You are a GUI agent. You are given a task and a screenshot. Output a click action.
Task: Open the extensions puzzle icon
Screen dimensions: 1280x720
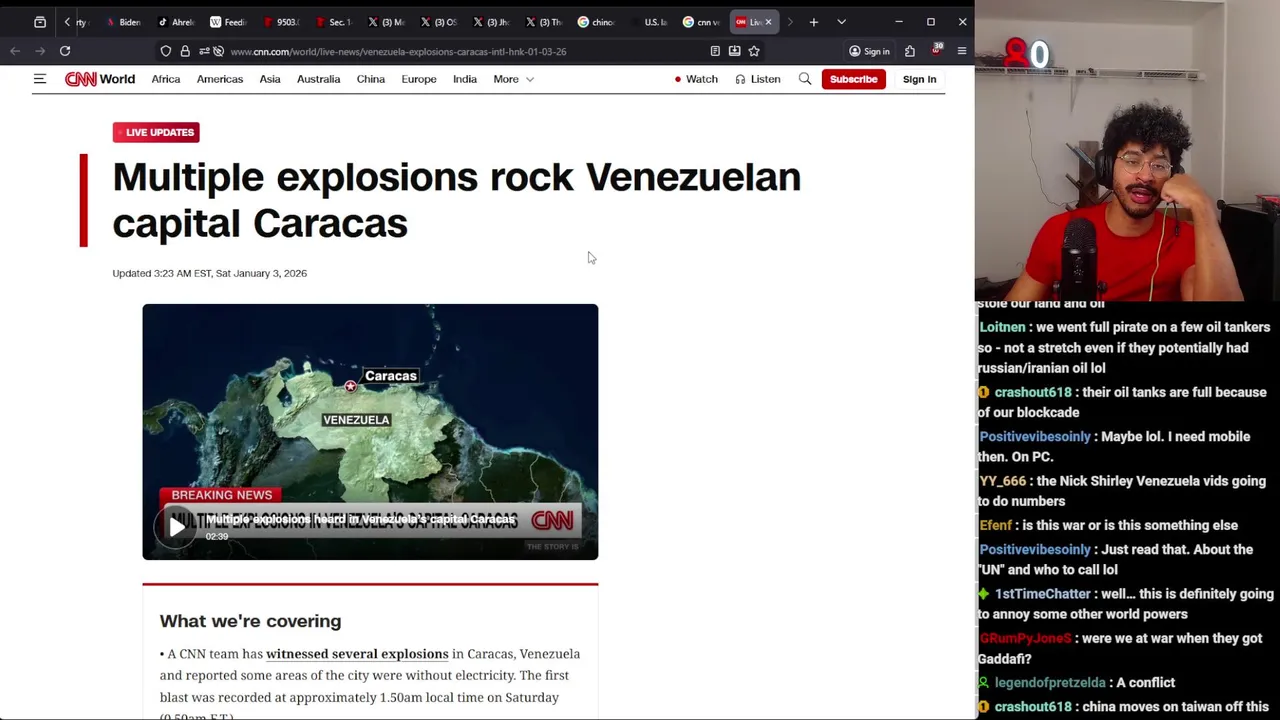(x=910, y=51)
